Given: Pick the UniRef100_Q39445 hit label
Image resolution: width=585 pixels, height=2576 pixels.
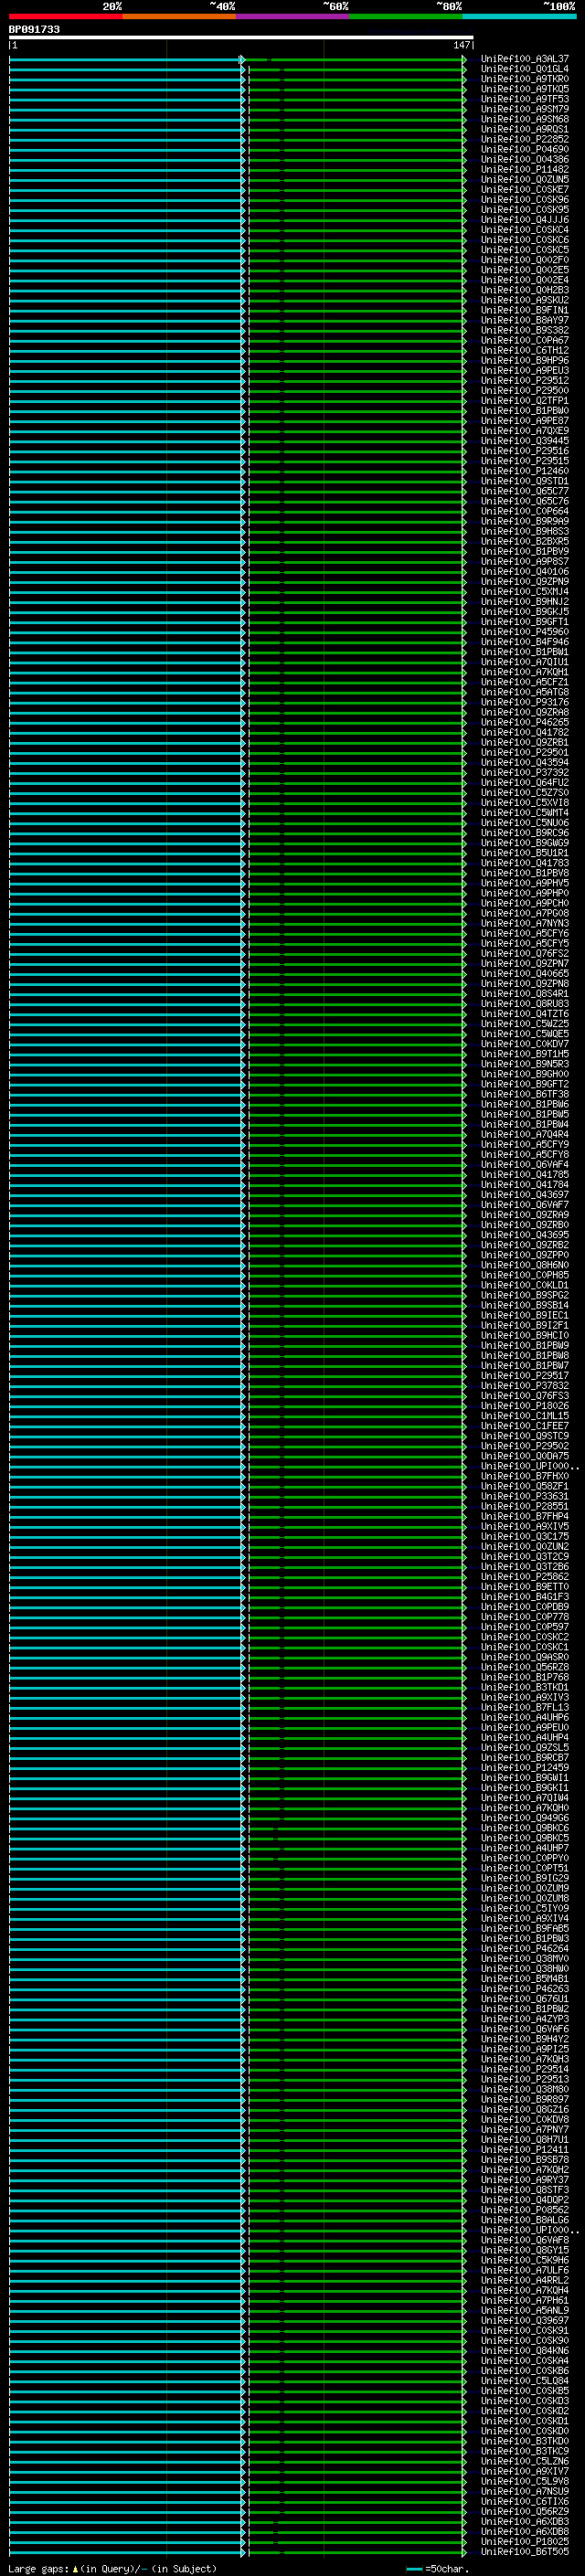Looking at the screenshot, I should click(524, 441).
